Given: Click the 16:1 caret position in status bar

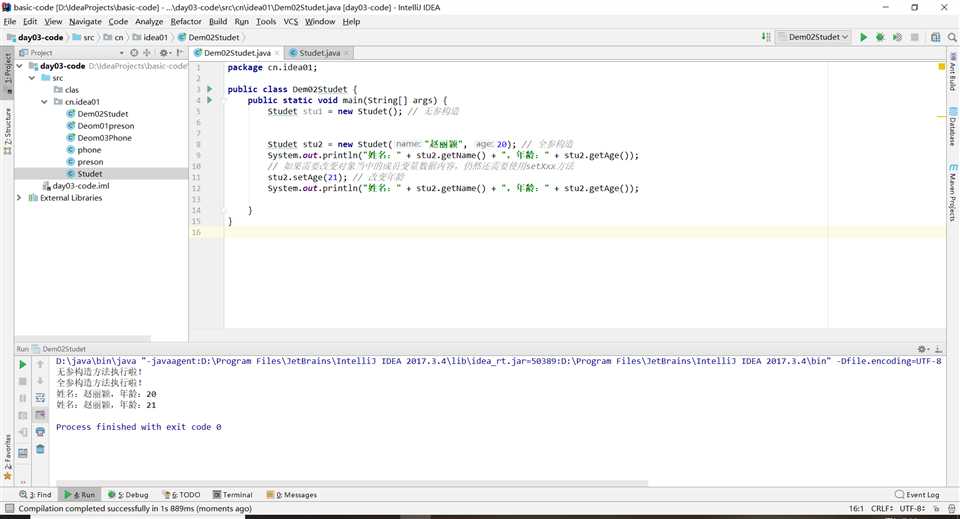Looking at the screenshot, I should tap(856, 509).
